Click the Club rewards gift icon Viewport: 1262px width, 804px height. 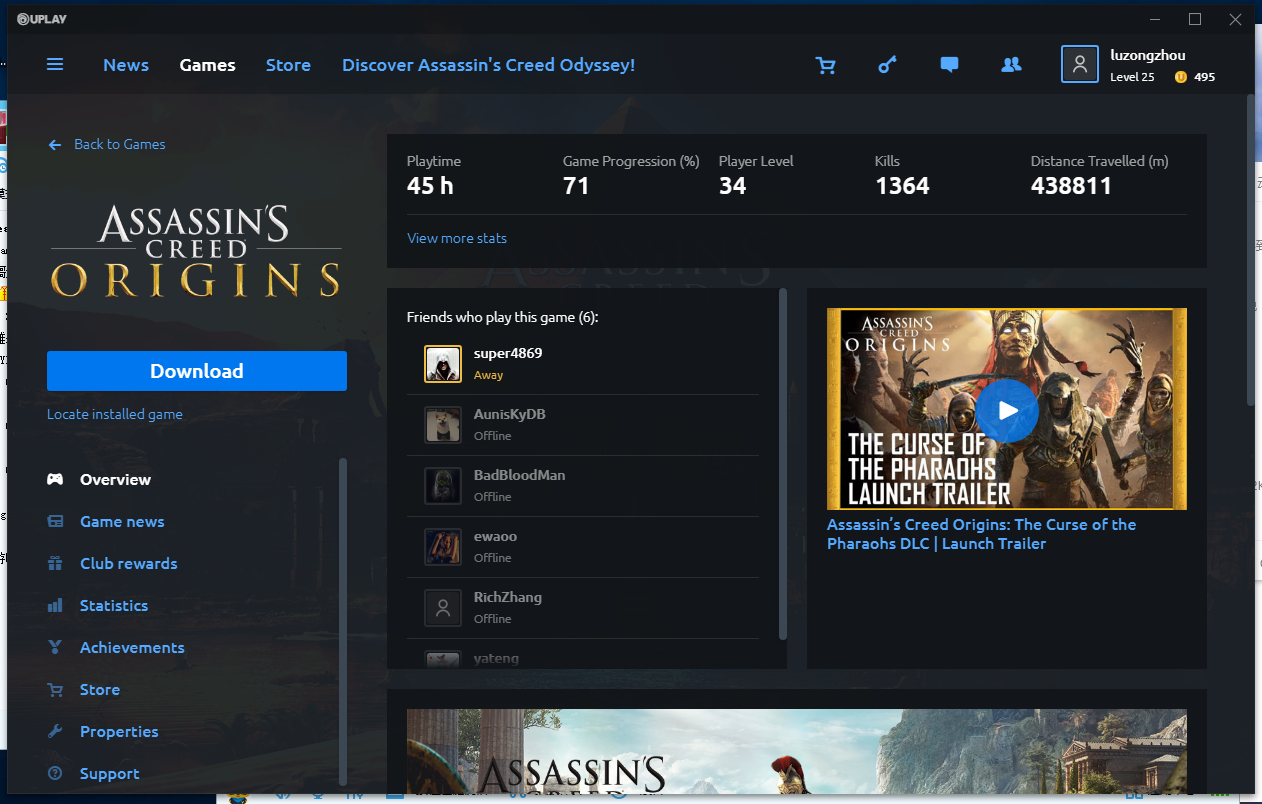click(56, 563)
